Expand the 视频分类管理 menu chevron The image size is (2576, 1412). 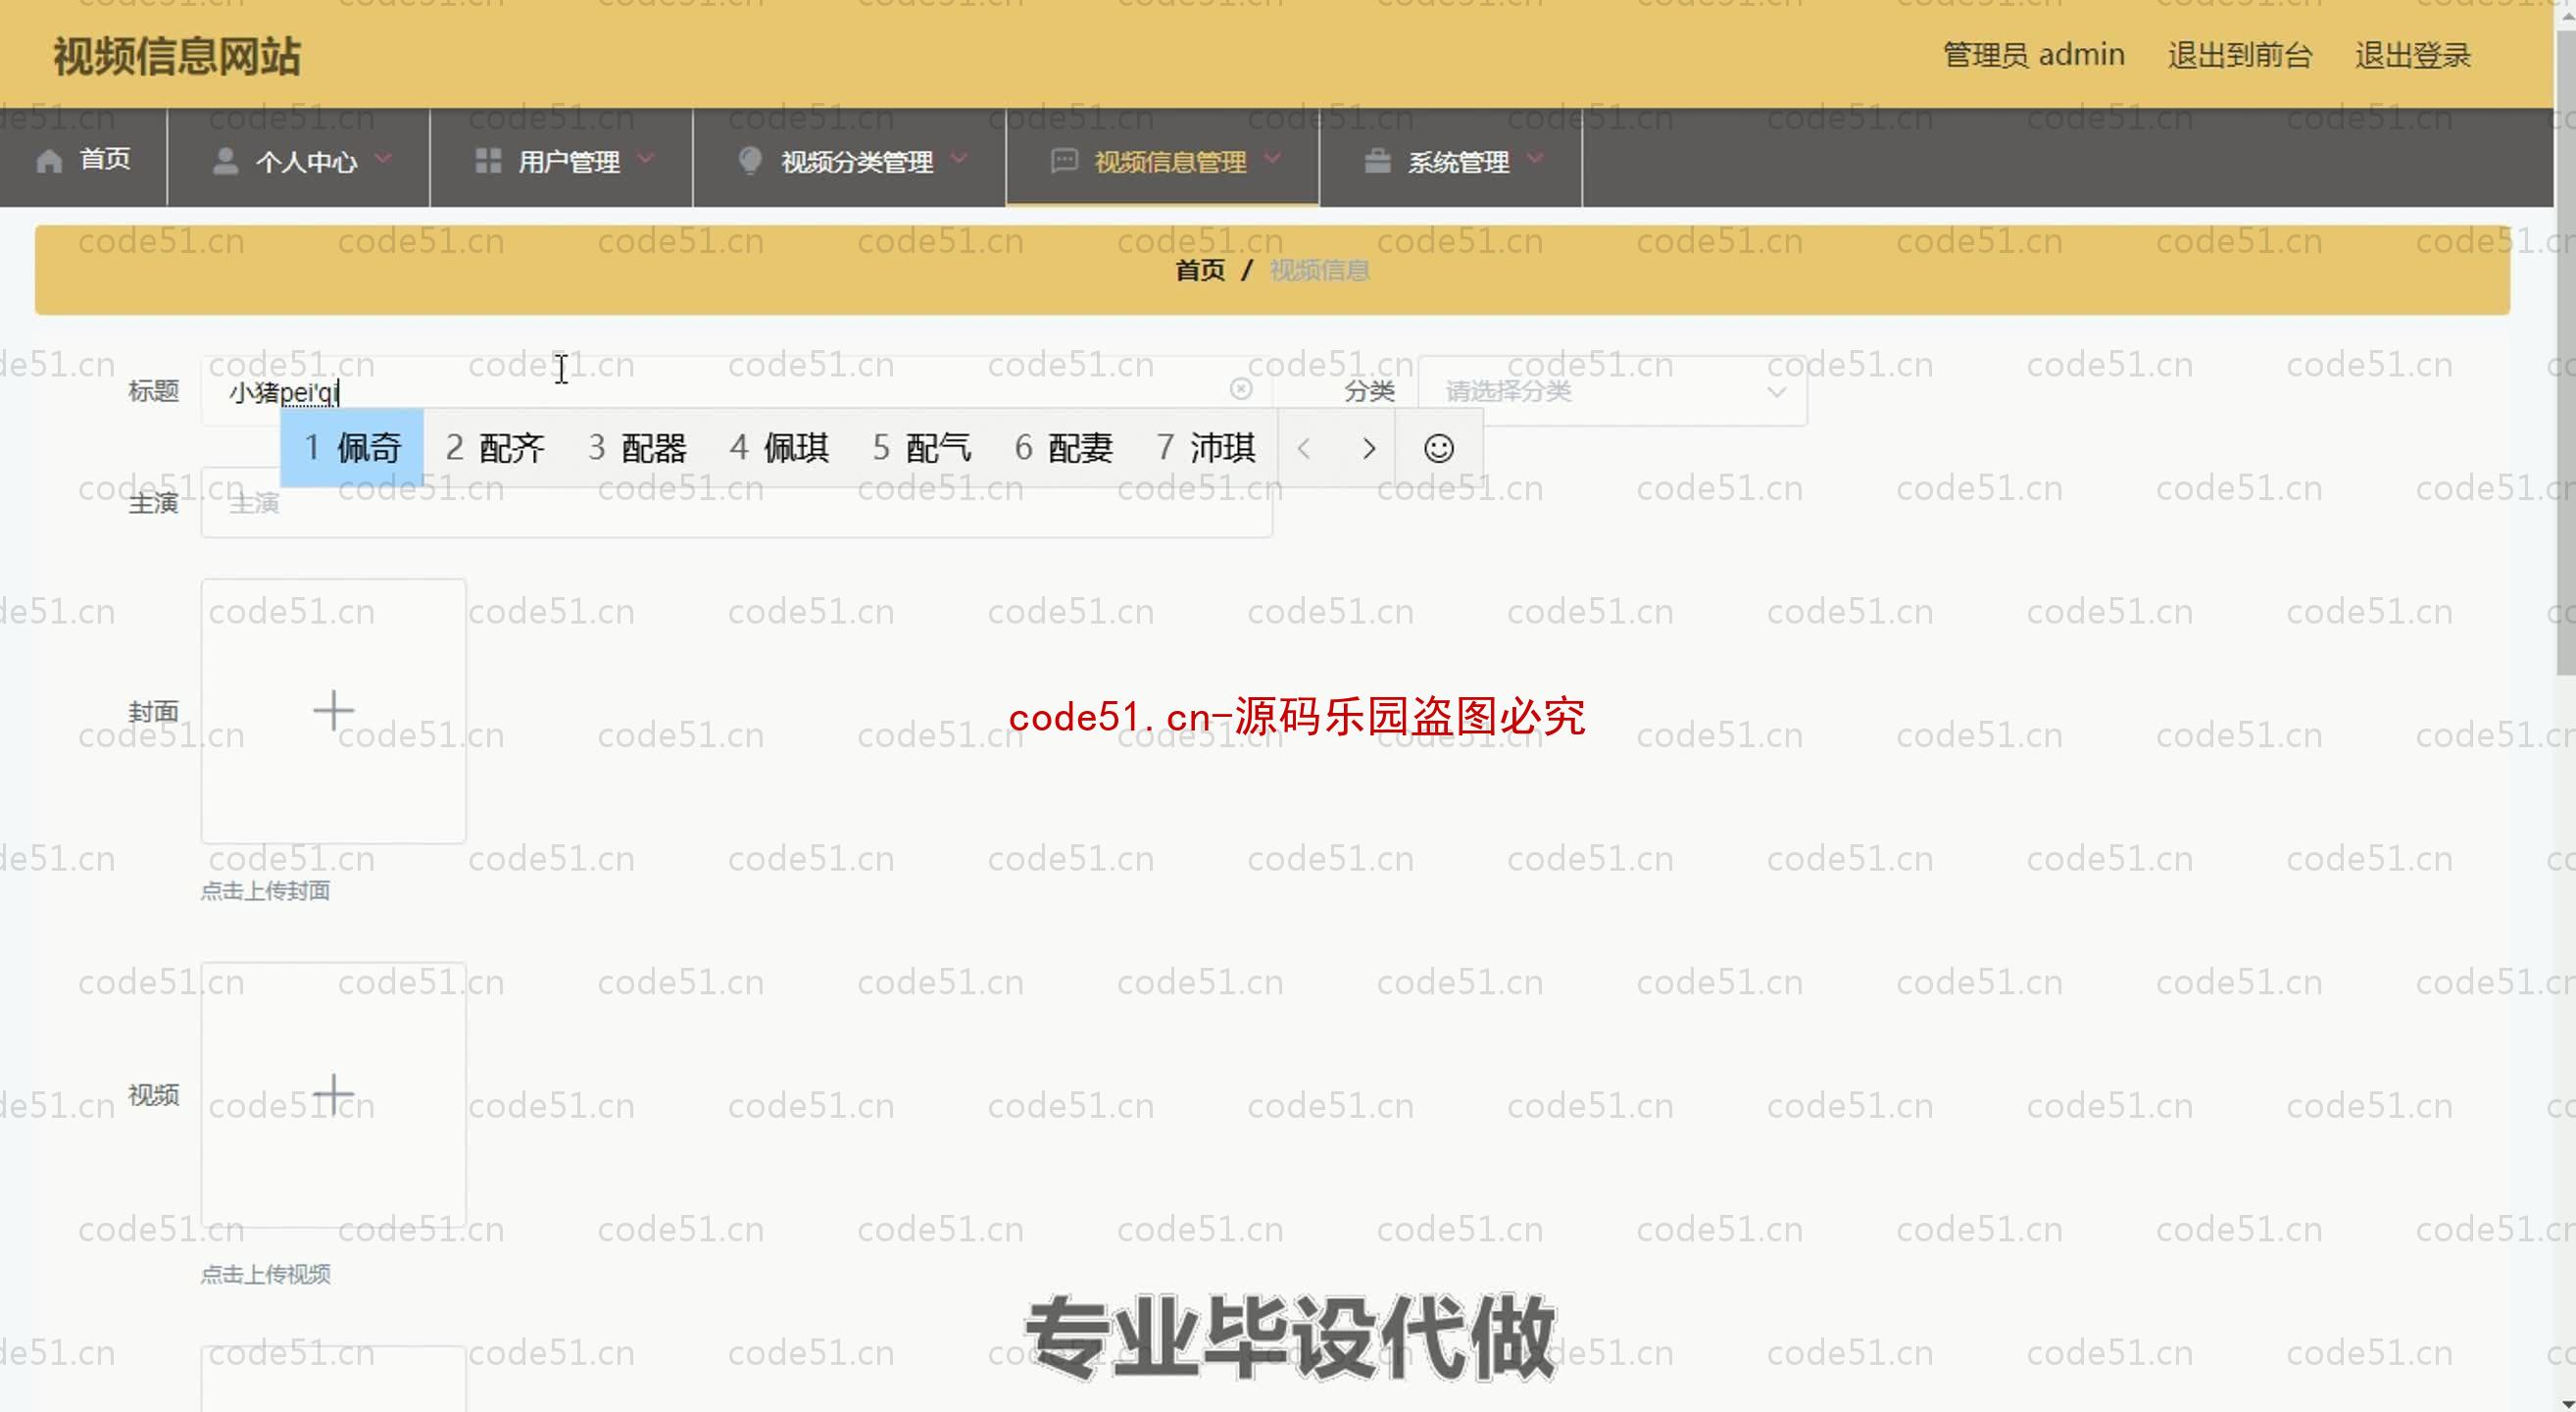(959, 158)
